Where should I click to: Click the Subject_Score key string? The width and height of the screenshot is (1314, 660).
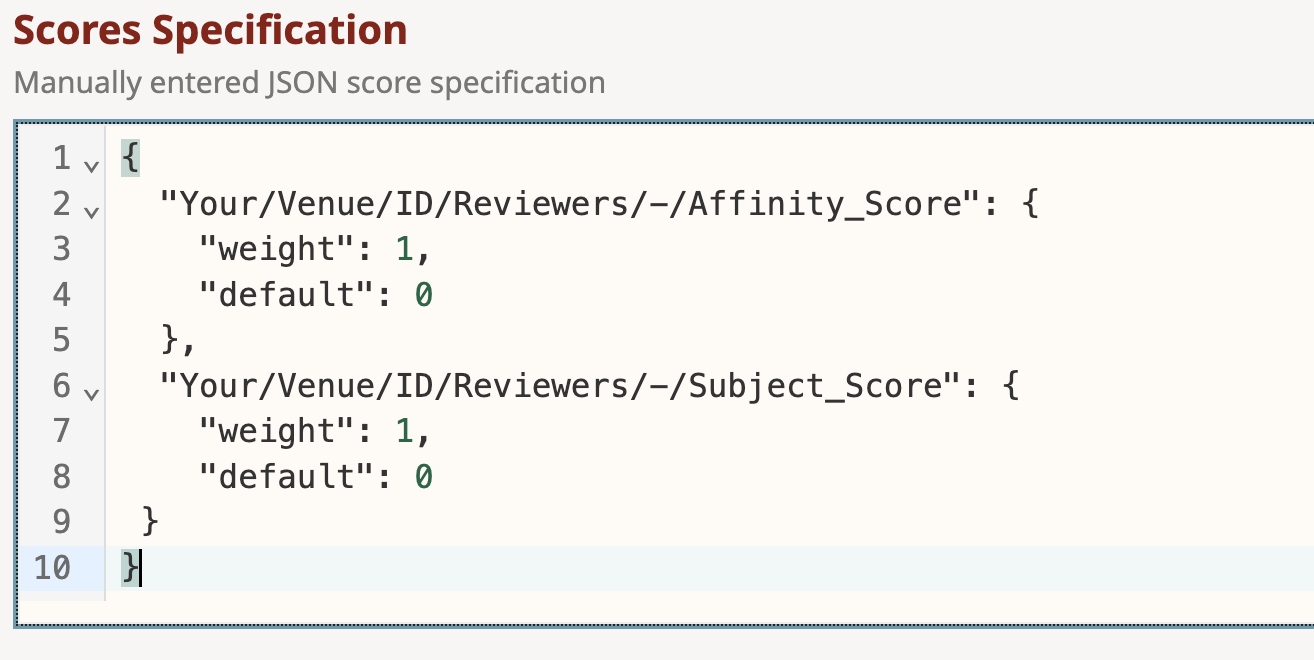560,386
